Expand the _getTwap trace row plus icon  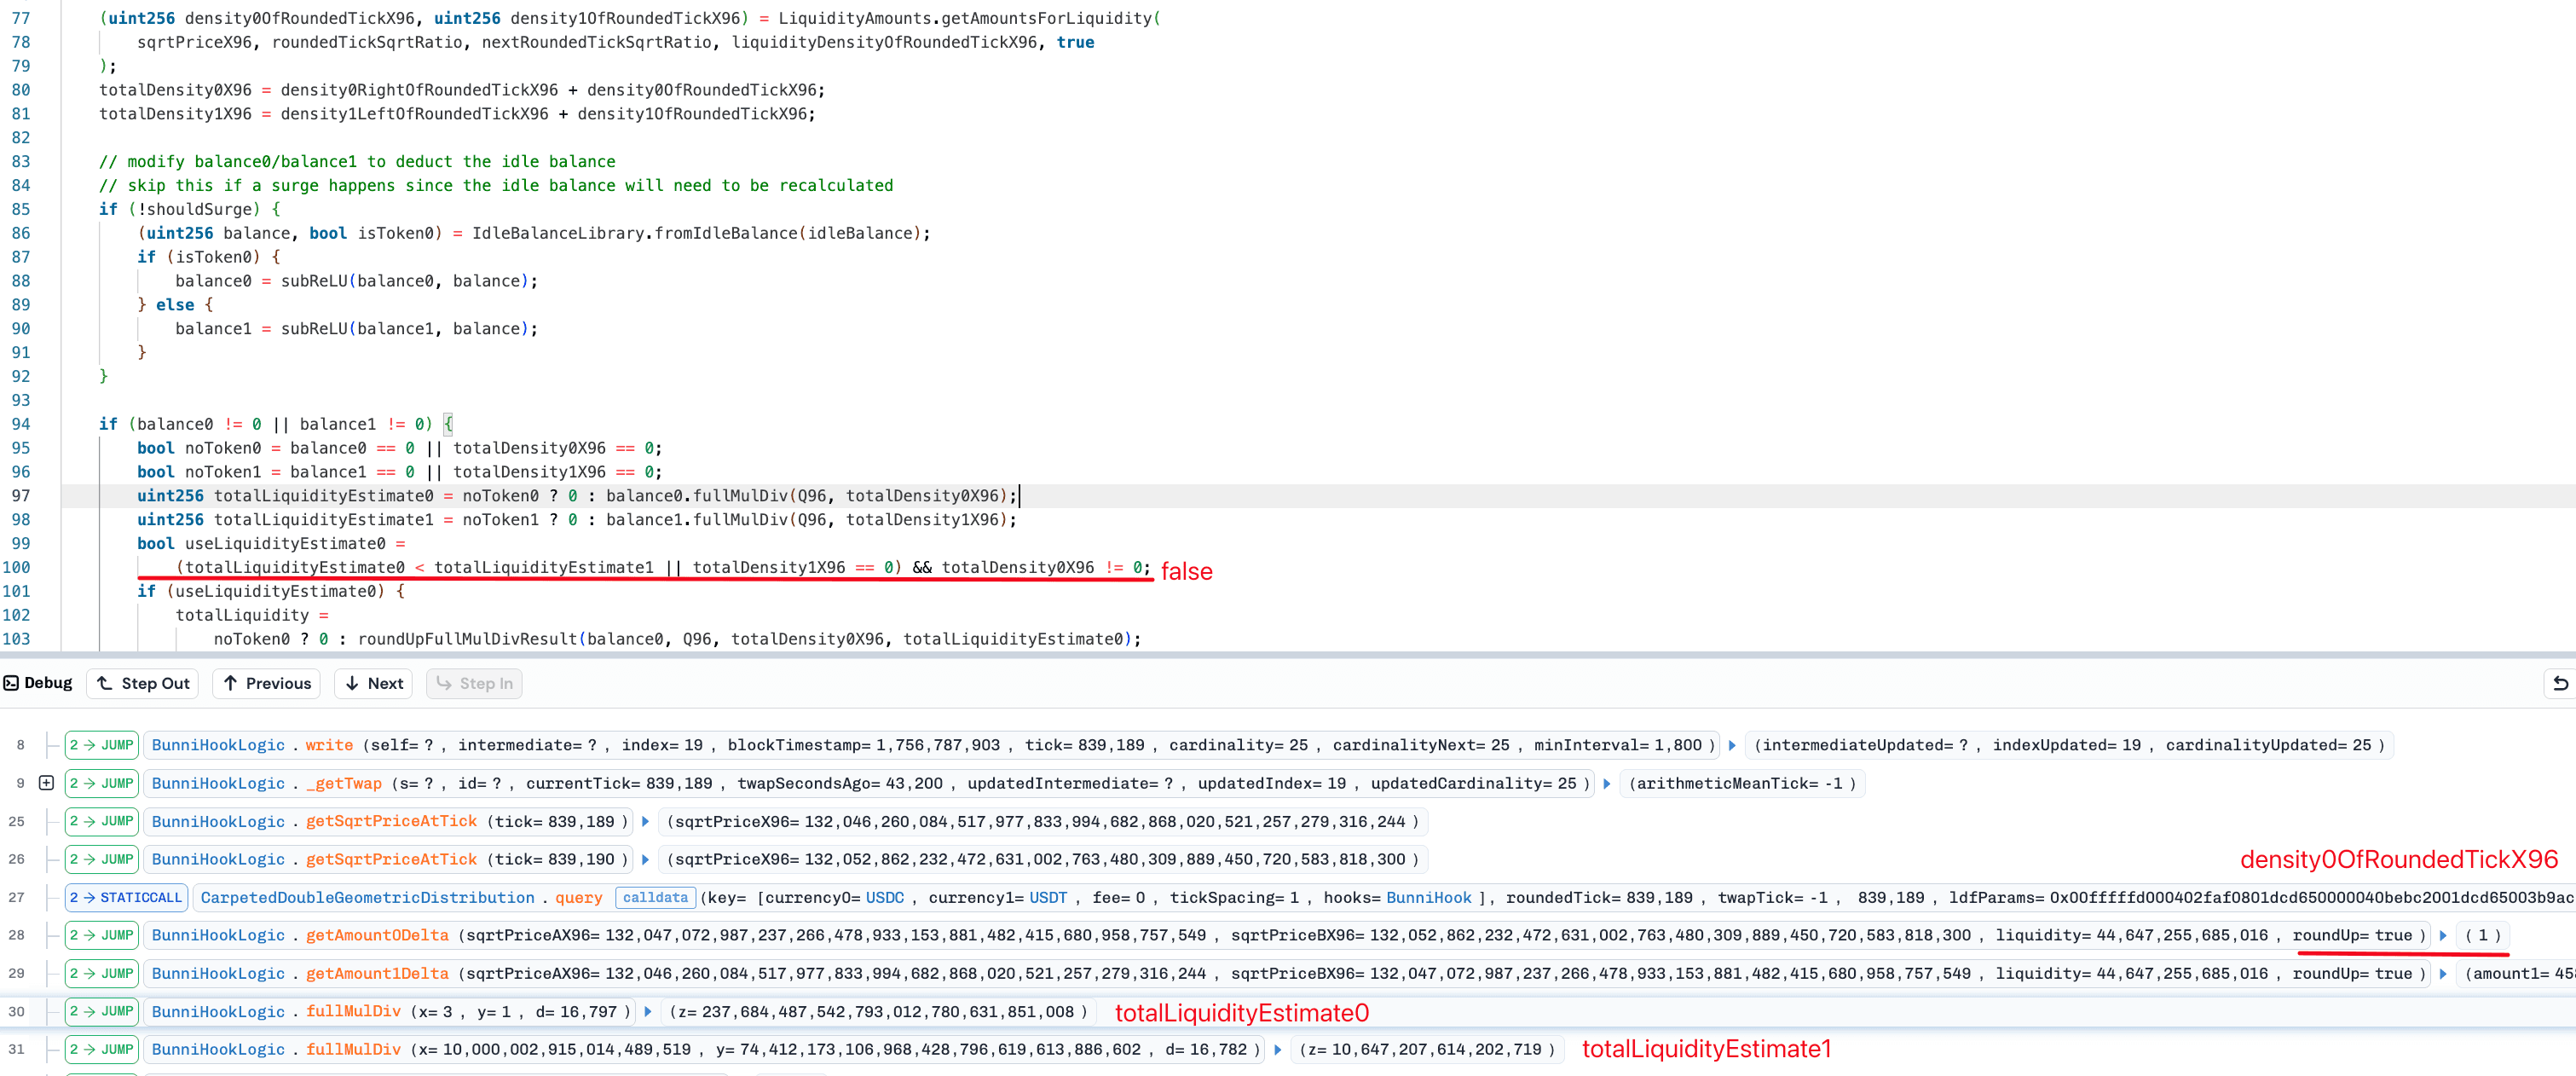tap(46, 783)
